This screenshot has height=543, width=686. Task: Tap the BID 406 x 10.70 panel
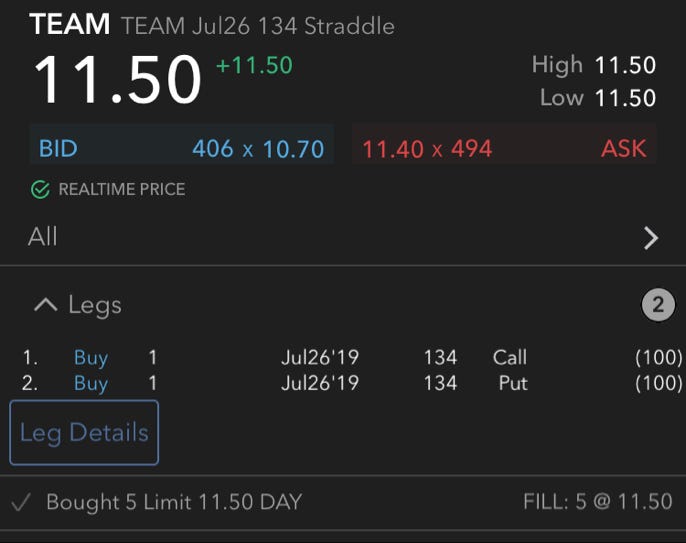tap(182, 148)
